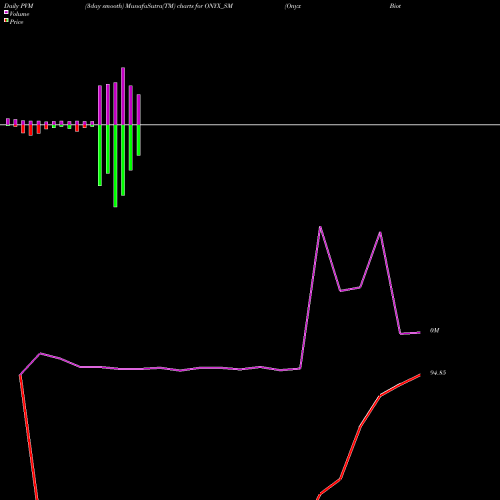Viewport: 500px width, 500px height.
Task: Click the tallest magenta volume bar
Action: pyautogui.click(x=123, y=96)
